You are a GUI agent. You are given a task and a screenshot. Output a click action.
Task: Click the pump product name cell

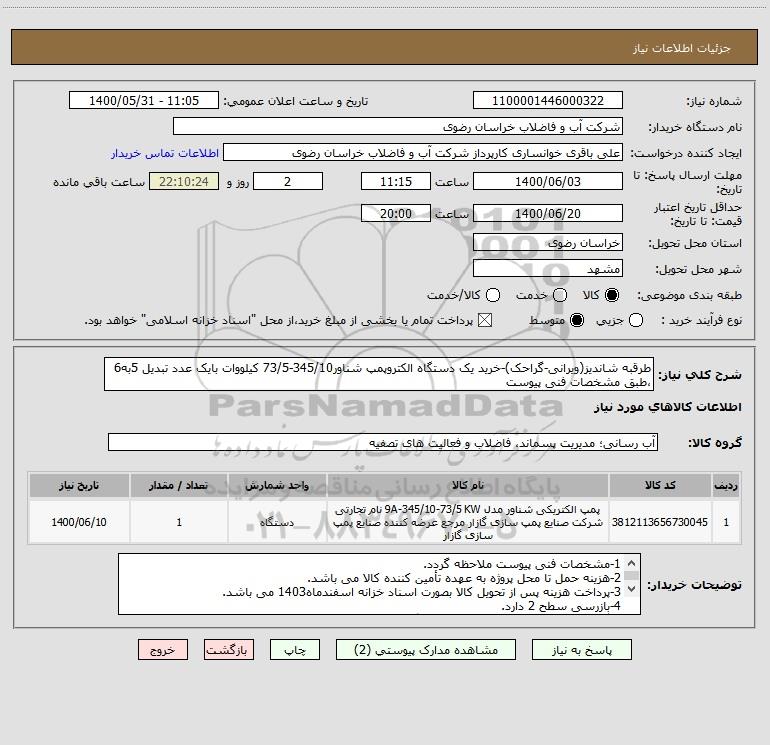coord(468,522)
